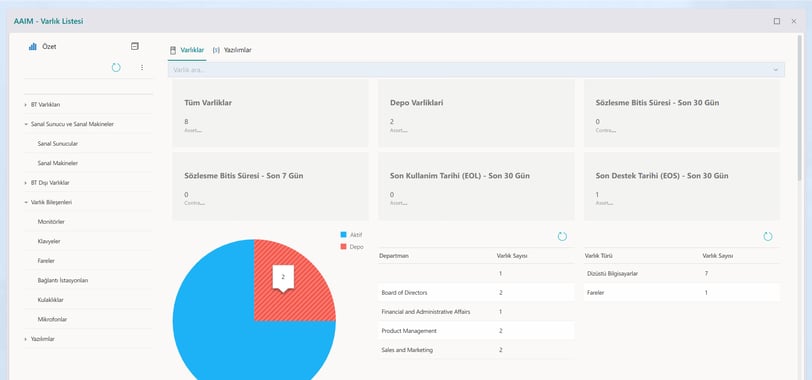812x380 pixels.
Task: Open the Depo Varlıkları summary card
Action: click(x=476, y=113)
